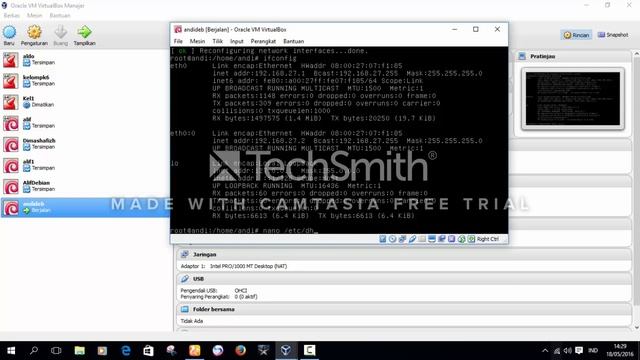
Task: Open File Explorer from taskbar
Action: pyautogui.click(x=80, y=351)
